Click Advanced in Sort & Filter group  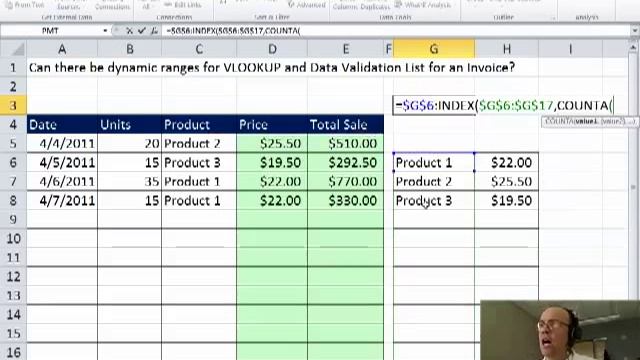[307, 5]
